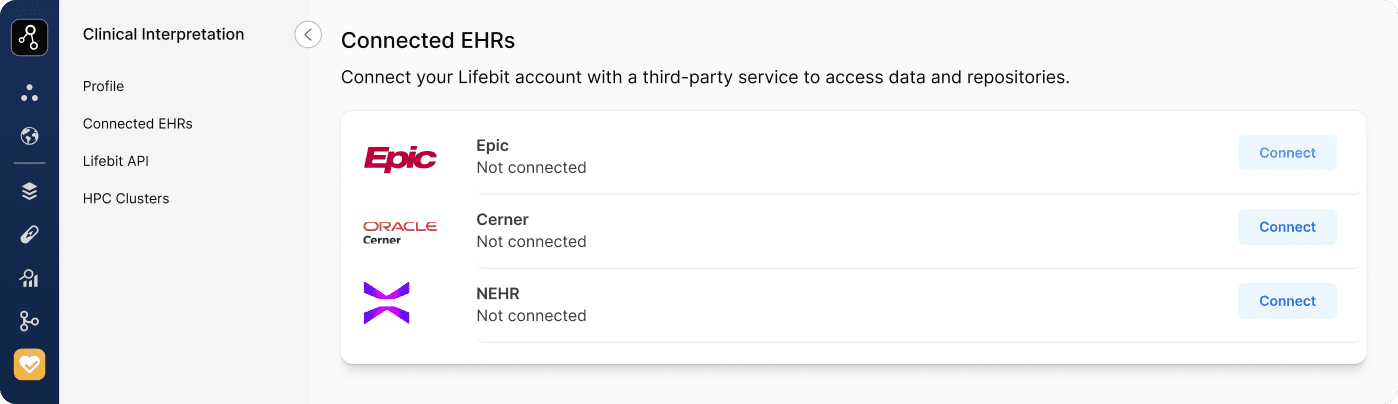Select Connected EHRs in the side menu

click(138, 124)
